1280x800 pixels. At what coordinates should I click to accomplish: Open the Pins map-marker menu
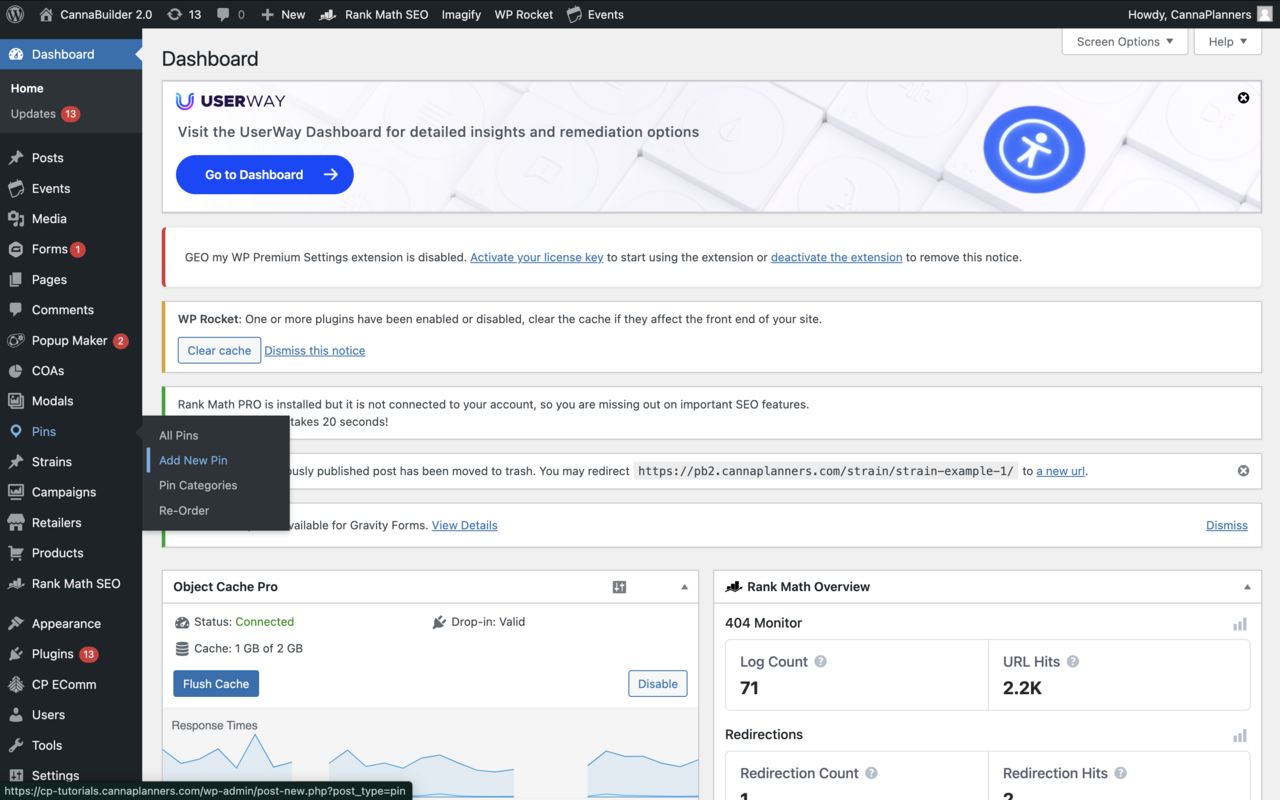(x=71, y=431)
